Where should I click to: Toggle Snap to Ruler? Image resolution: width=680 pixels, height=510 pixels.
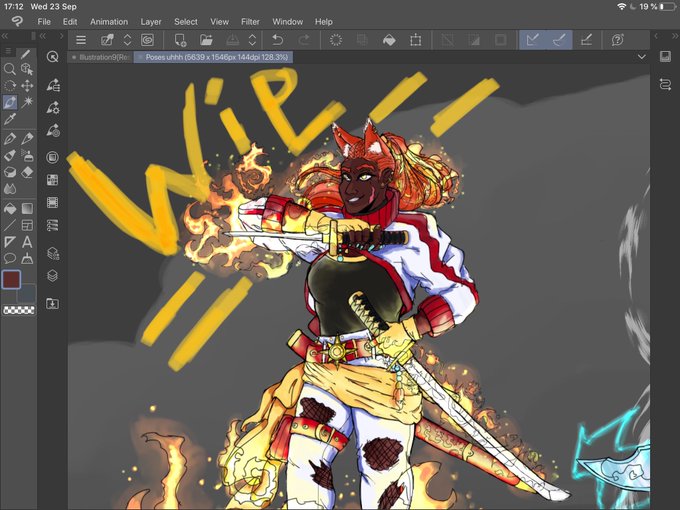(533, 40)
